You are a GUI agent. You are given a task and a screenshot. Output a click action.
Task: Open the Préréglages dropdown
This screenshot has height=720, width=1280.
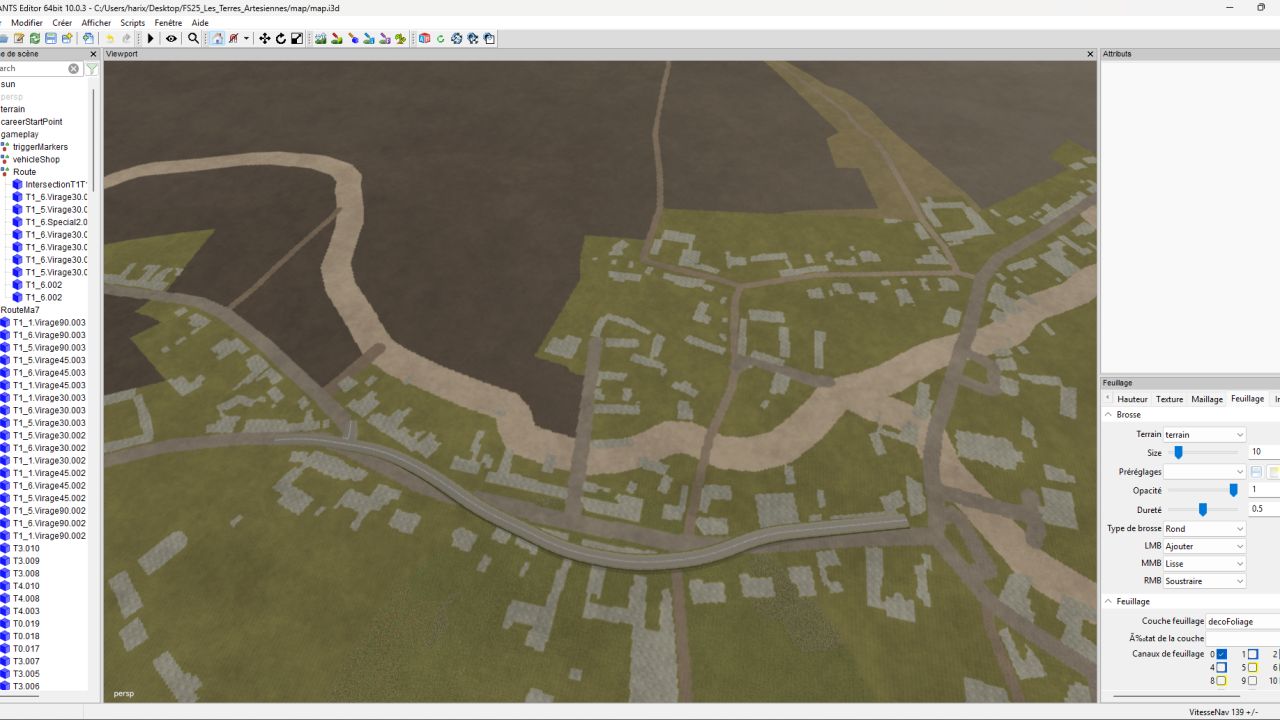(1205, 472)
